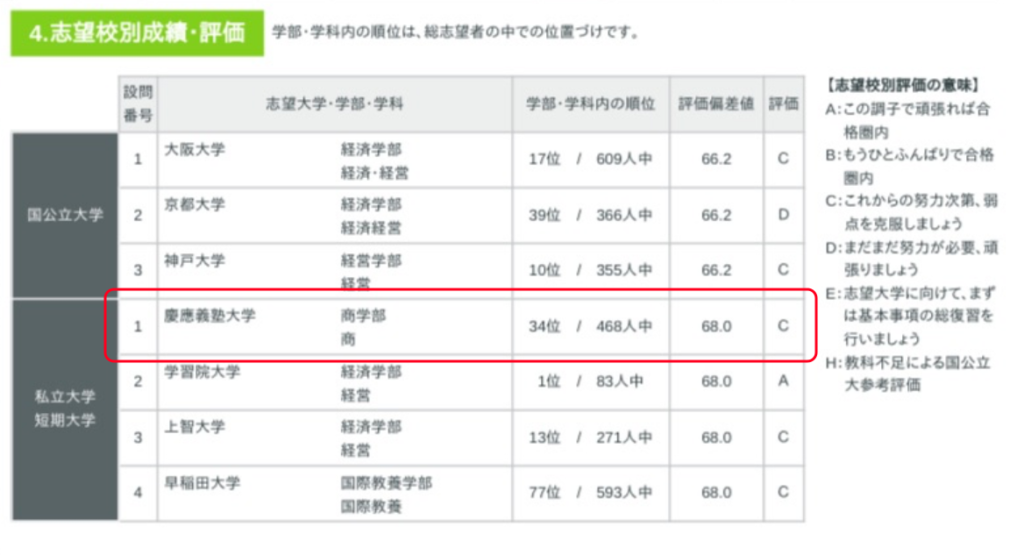Select the 学習院大学 university name
The width and height of the screenshot is (1024, 555).
pyautogui.click(x=203, y=372)
